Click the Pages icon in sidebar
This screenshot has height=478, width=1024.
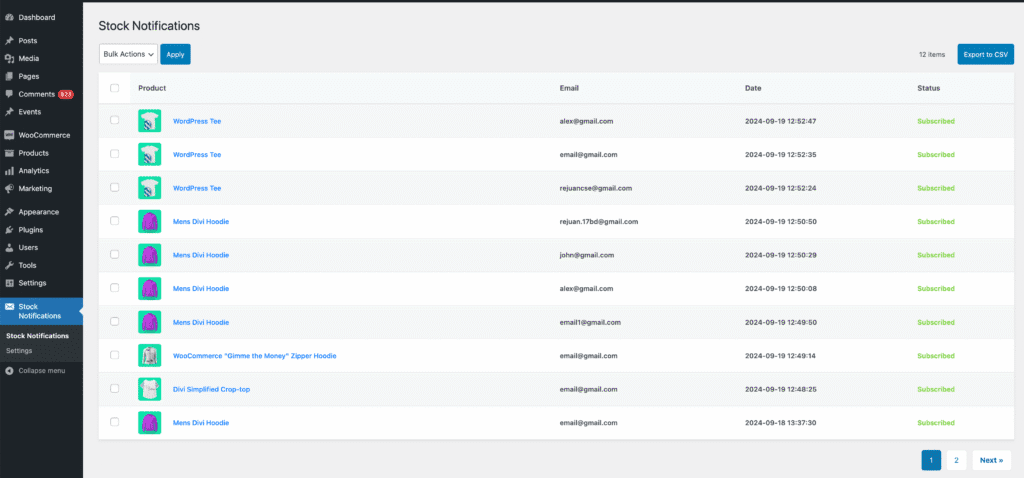[x=9, y=76]
